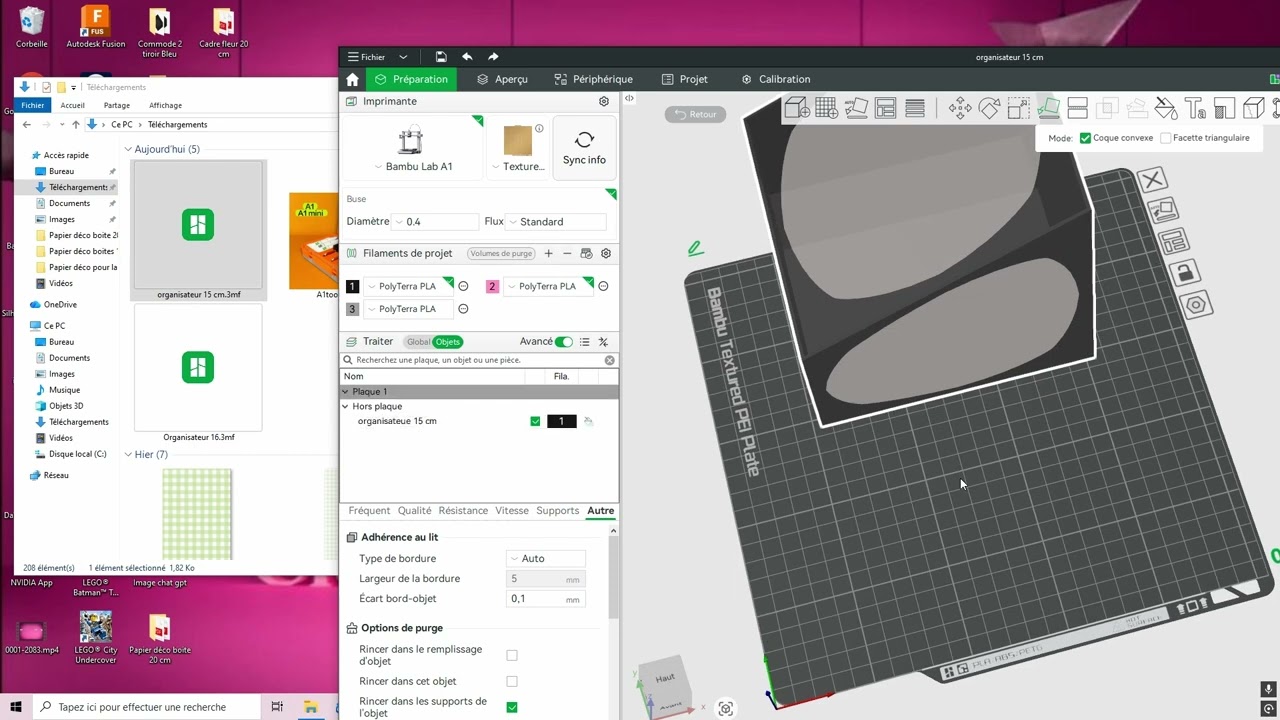Select the Move tool
1280x720 pixels.
(960, 108)
